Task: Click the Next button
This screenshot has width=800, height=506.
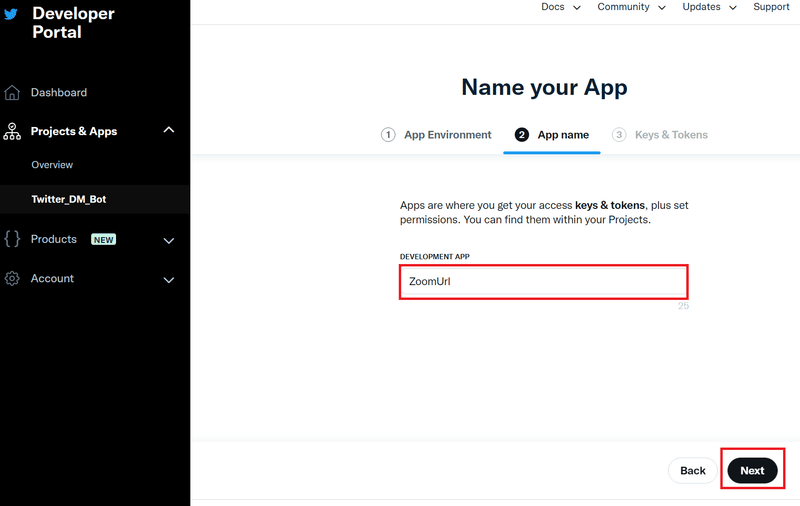Action: 753,471
